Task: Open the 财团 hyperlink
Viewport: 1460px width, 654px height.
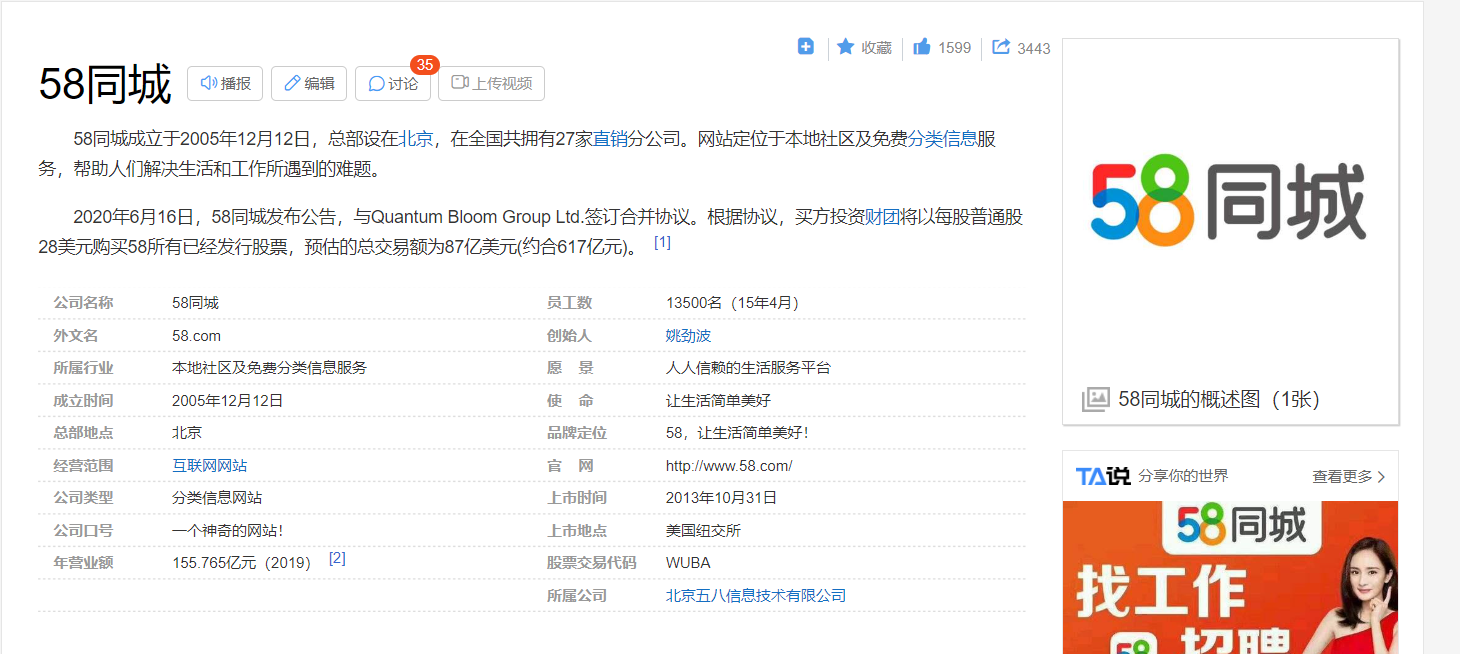Action: coord(881,217)
